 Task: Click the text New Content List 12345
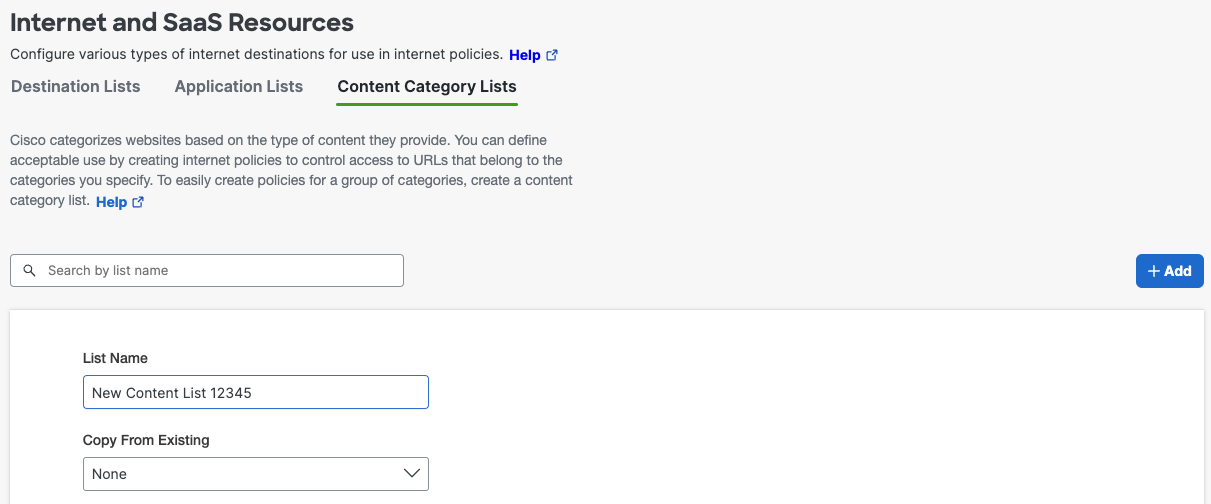click(172, 393)
